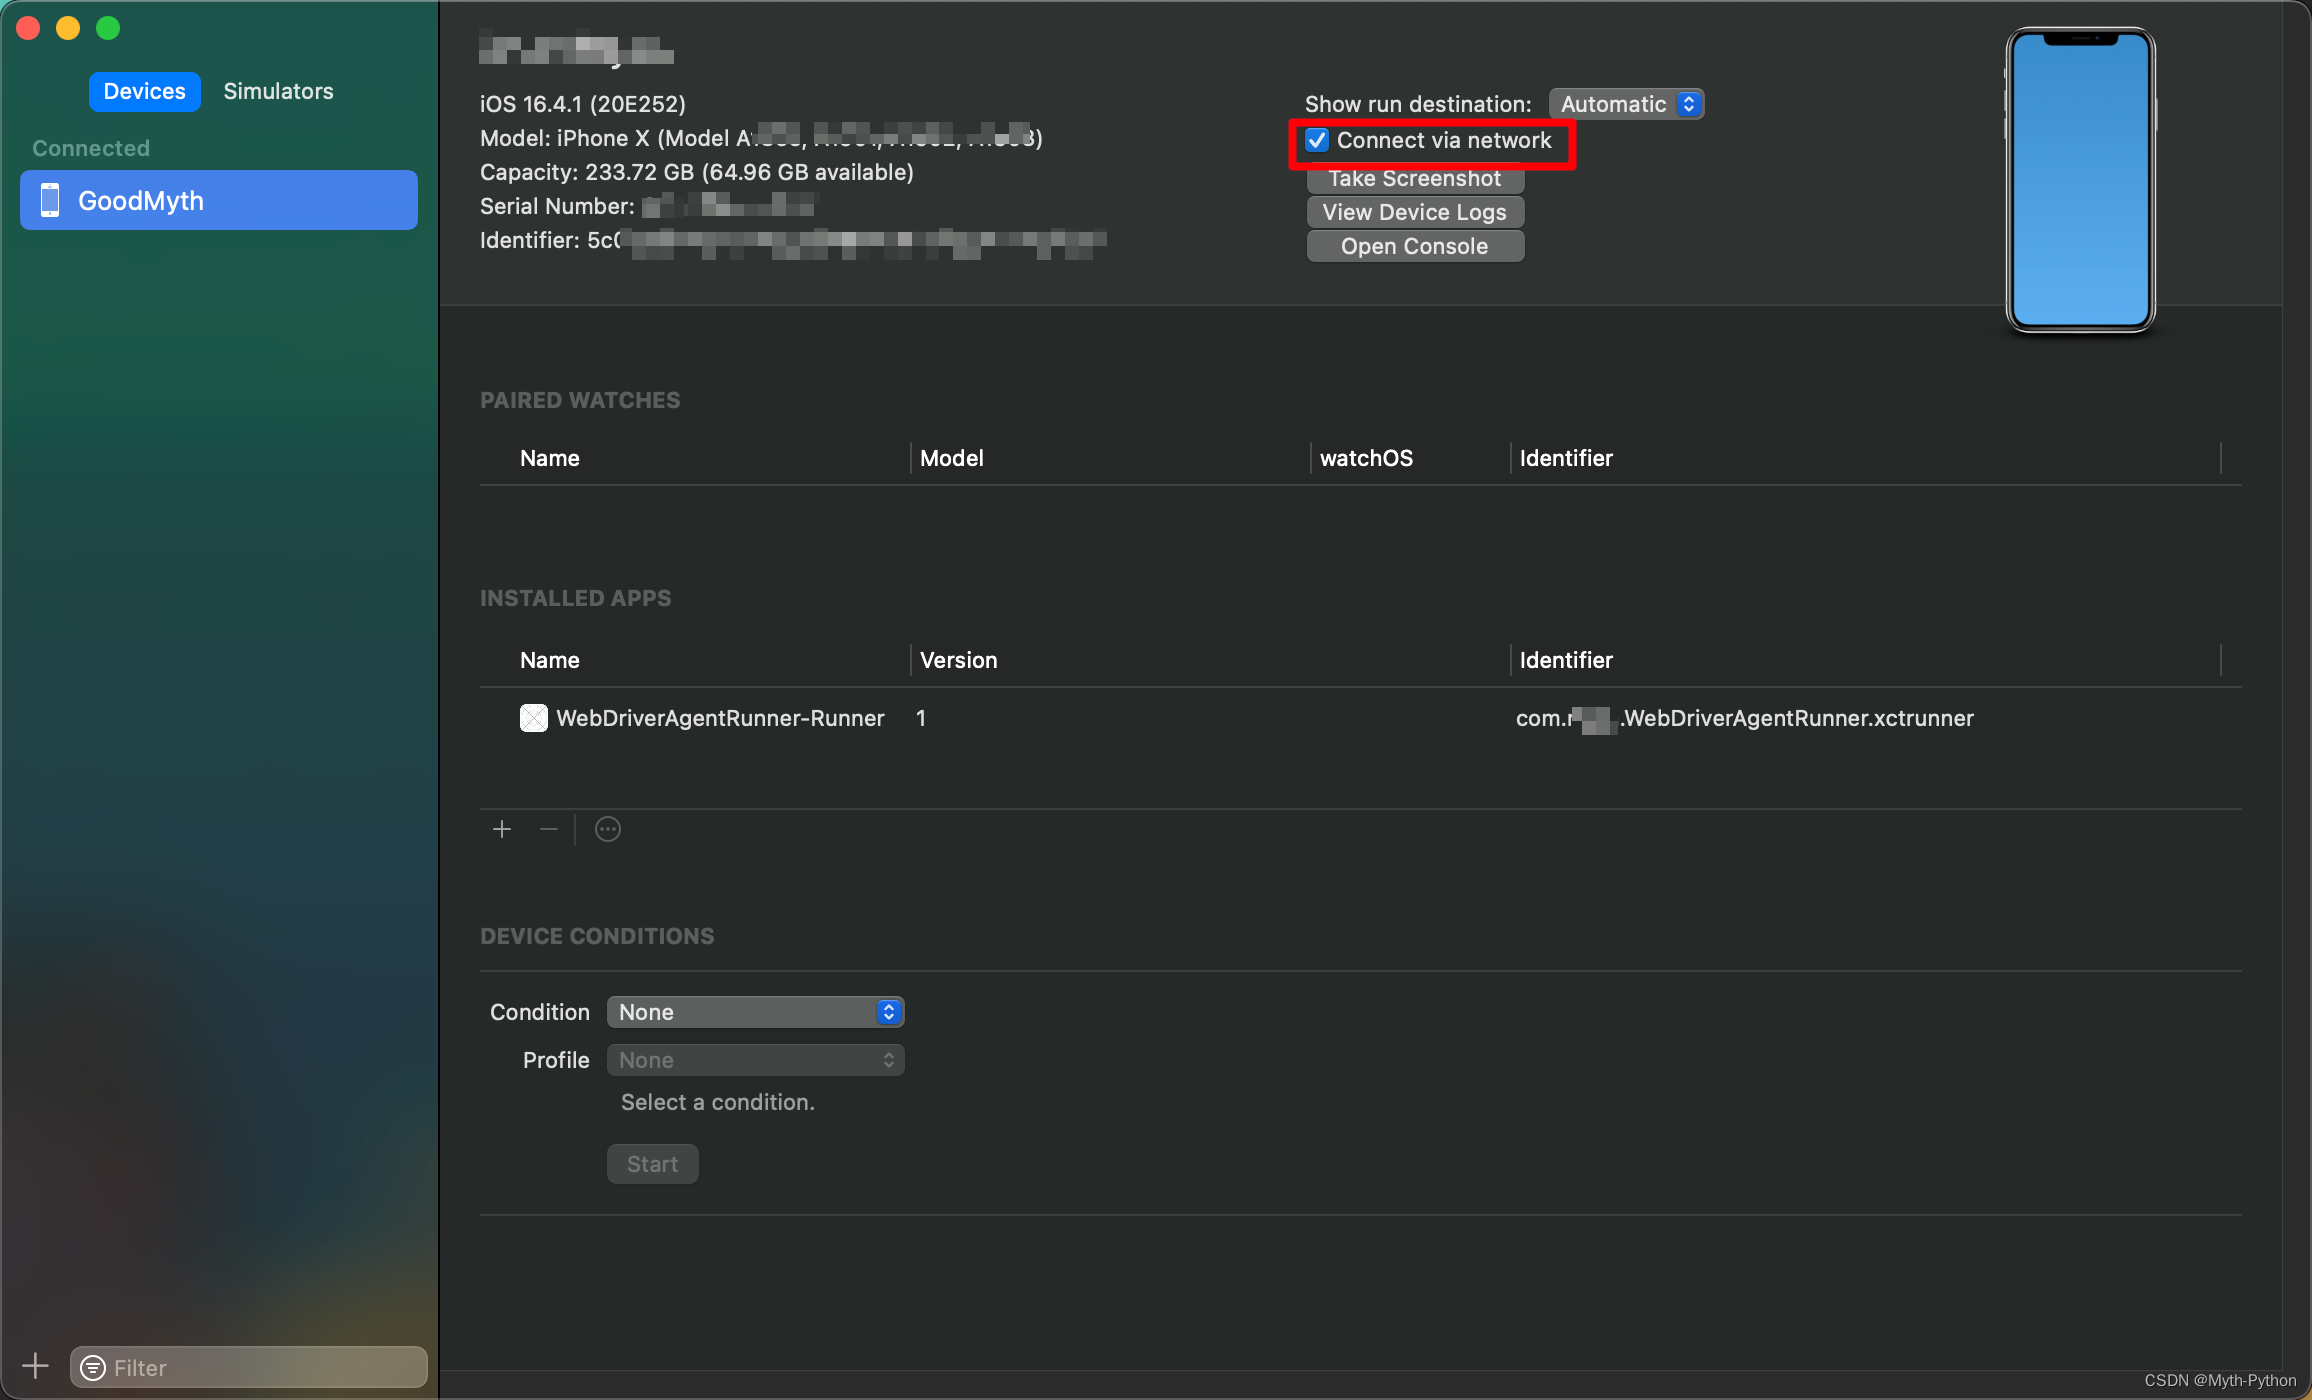The width and height of the screenshot is (2312, 1400).
Task: Click the add device plus icon in sidebar
Action: click(x=35, y=1366)
